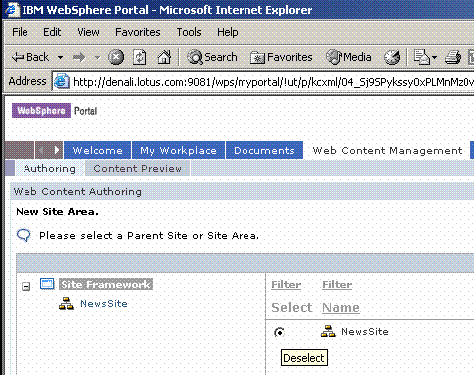
Task: Open the Favorites toolbar button
Action: [281, 57]
